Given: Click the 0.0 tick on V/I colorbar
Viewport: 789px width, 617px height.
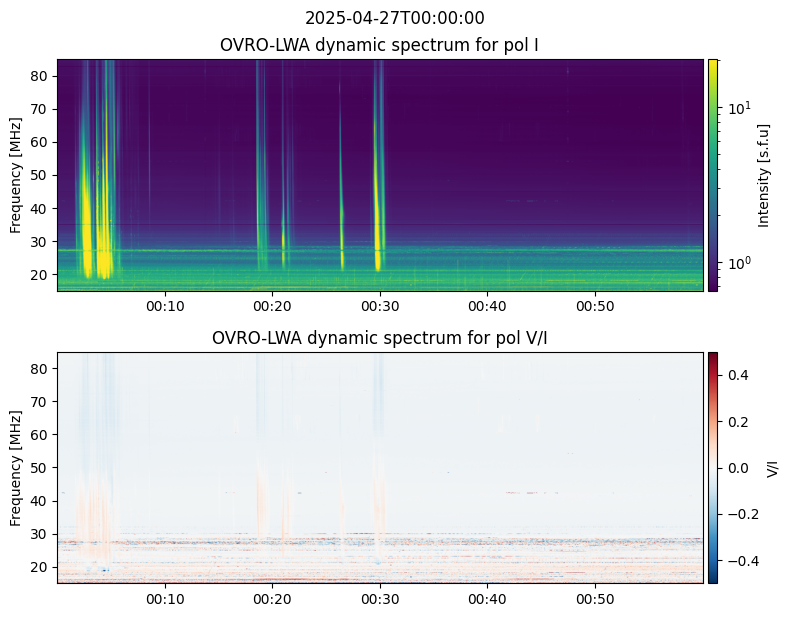Looking at the screenshot, I should 738,468.
